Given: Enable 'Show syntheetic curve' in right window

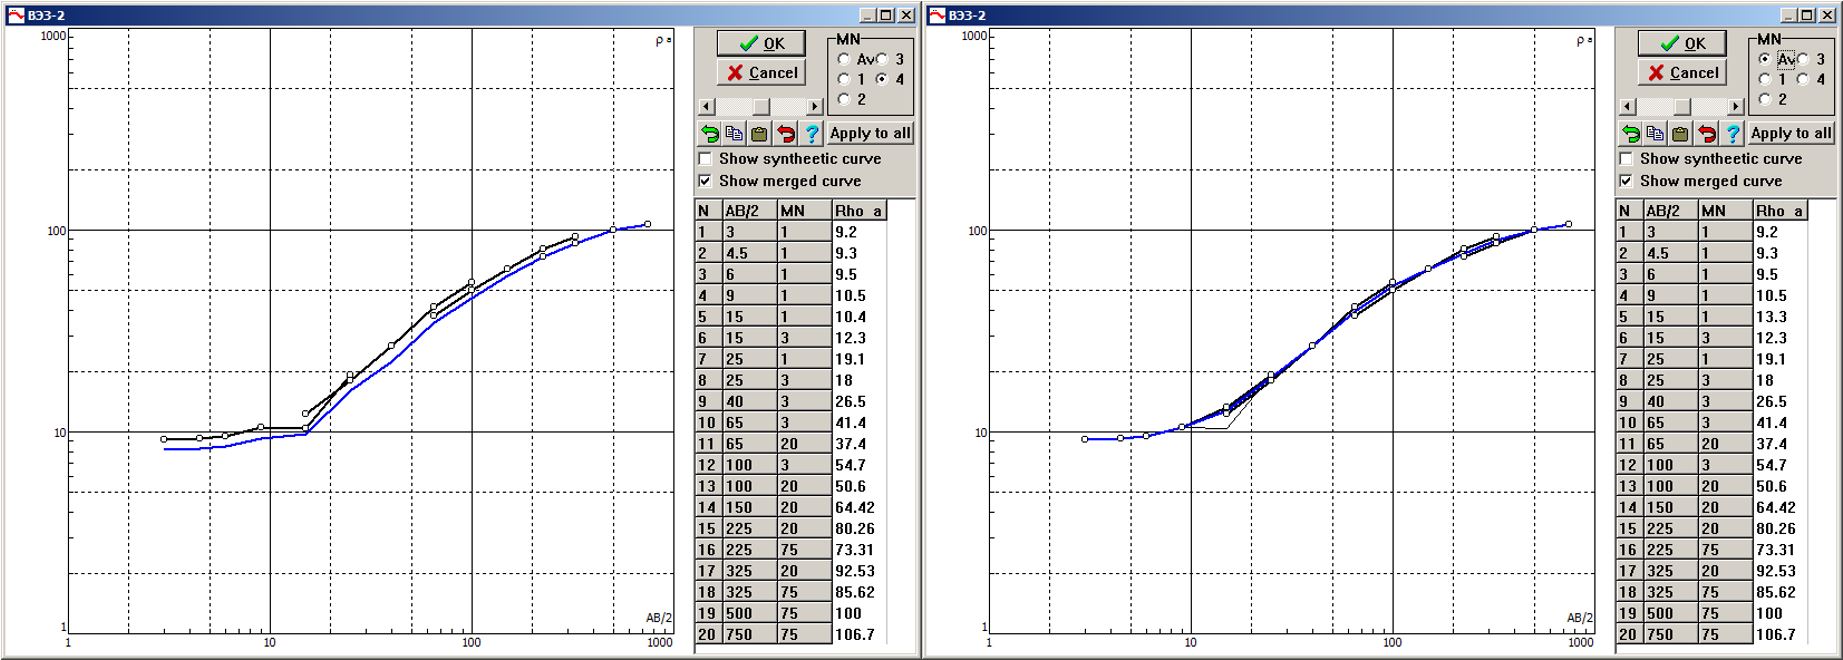Looking at the screenshot, I should (1626, 158).
